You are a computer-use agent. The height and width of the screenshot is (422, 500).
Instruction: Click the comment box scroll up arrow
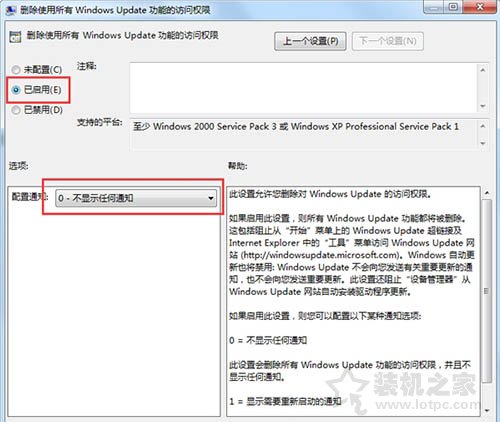pyautogui.click(x=483, y=70)
